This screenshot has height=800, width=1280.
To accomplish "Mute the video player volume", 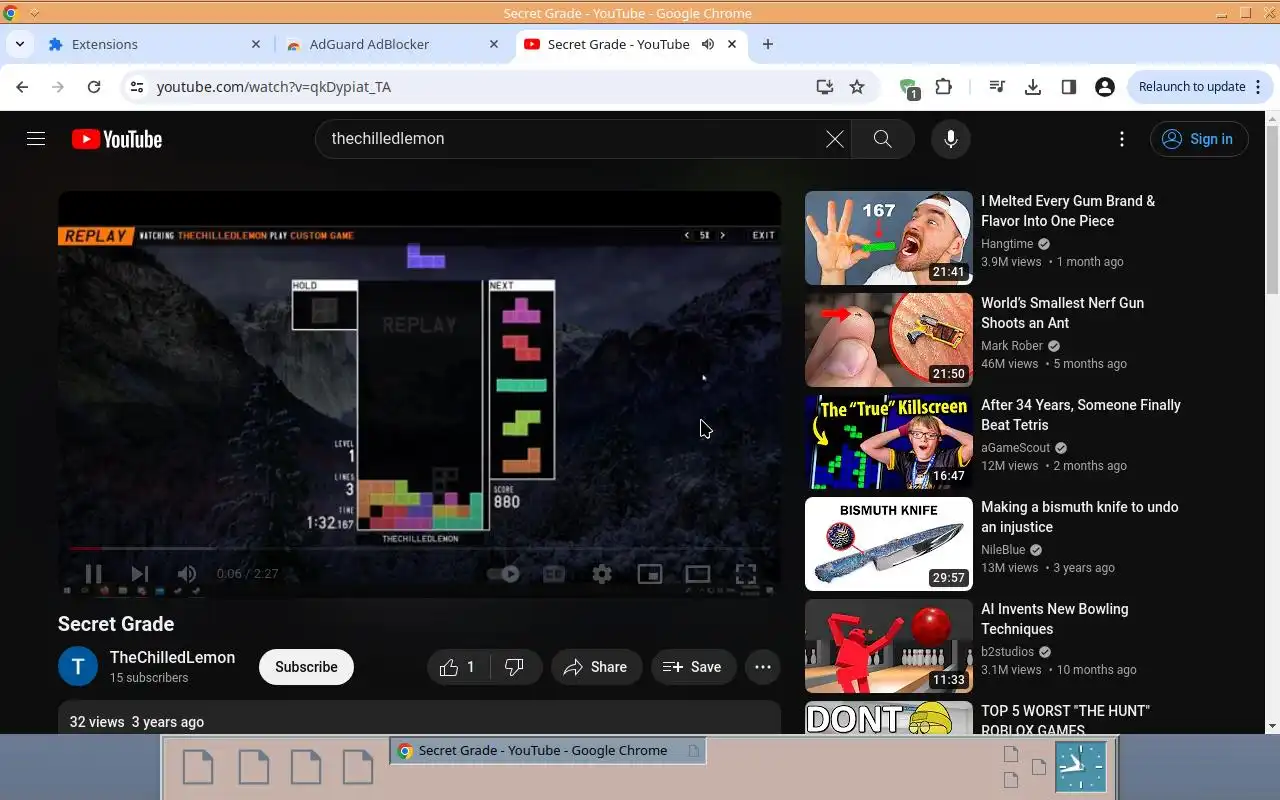I will 187,574.
